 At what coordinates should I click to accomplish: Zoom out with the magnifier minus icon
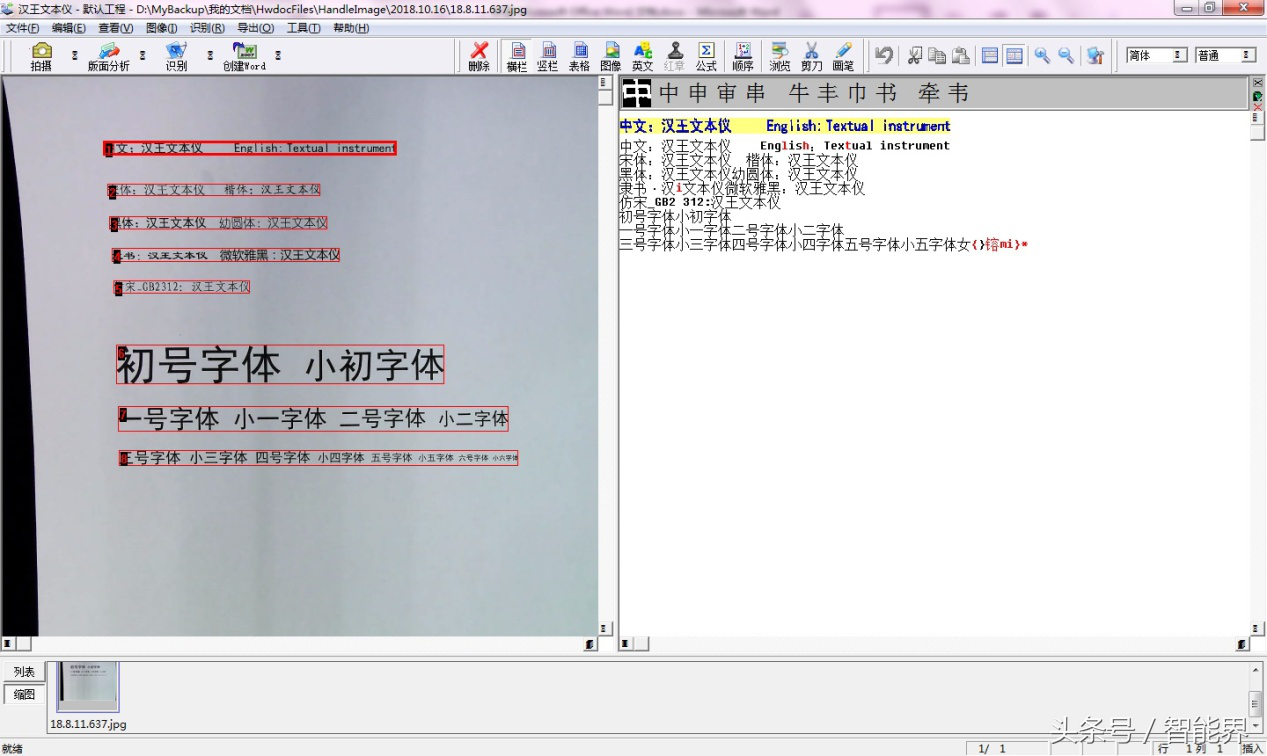tap(1066, 55)
